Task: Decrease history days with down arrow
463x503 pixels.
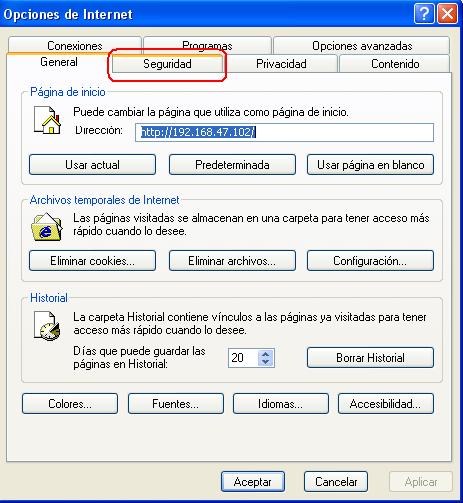Action: click(266, 362)
